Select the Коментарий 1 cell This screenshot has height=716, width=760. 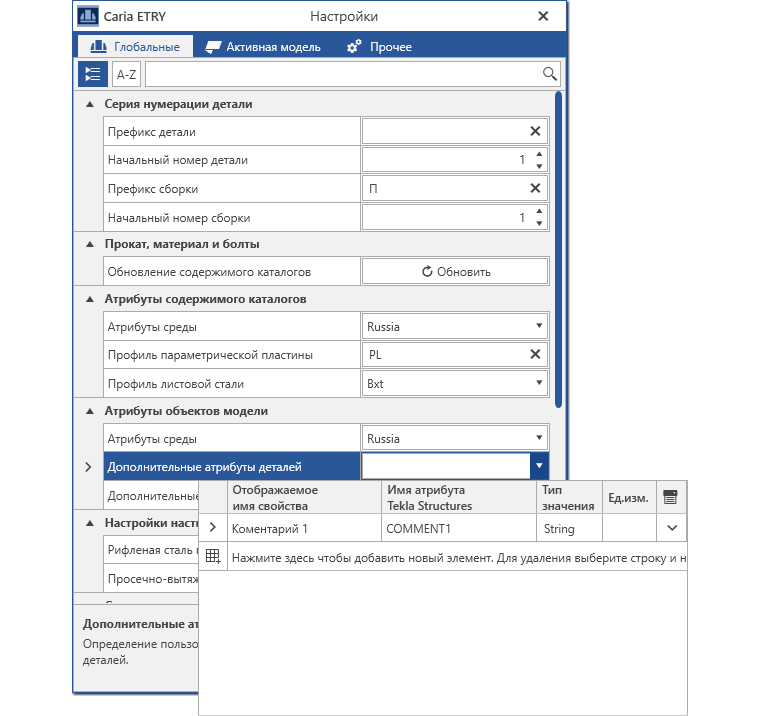coord(304,528)
